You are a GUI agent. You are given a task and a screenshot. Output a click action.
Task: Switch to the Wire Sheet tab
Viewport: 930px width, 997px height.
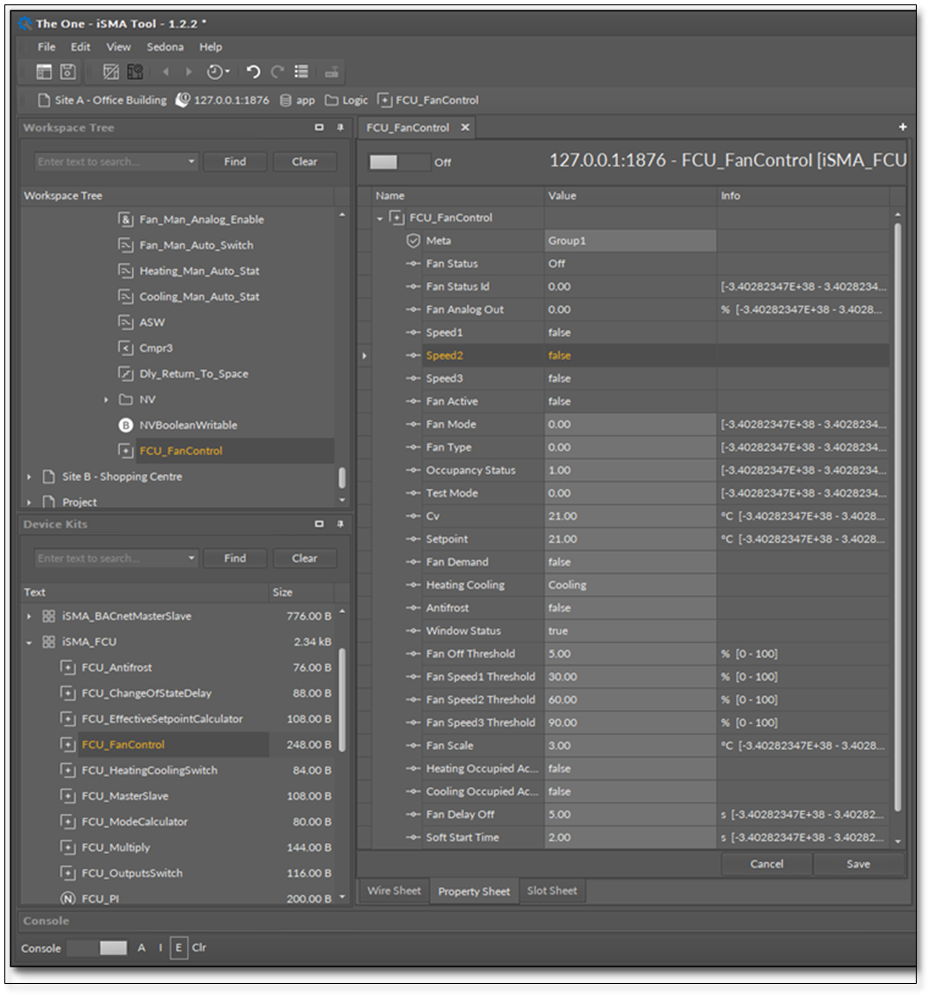(x=393, y=891)
